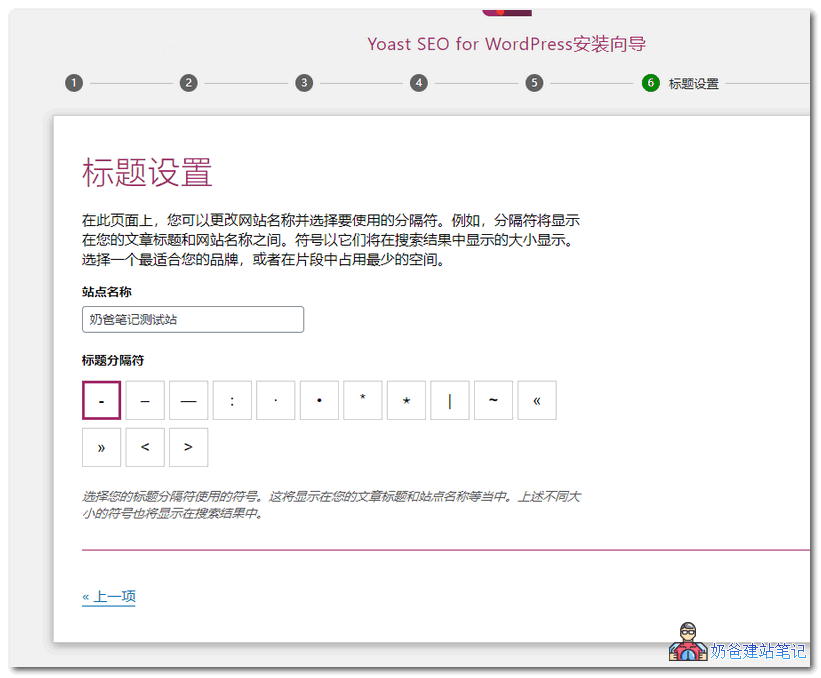Click step 6 标题设置 indicator

[650, 83]
